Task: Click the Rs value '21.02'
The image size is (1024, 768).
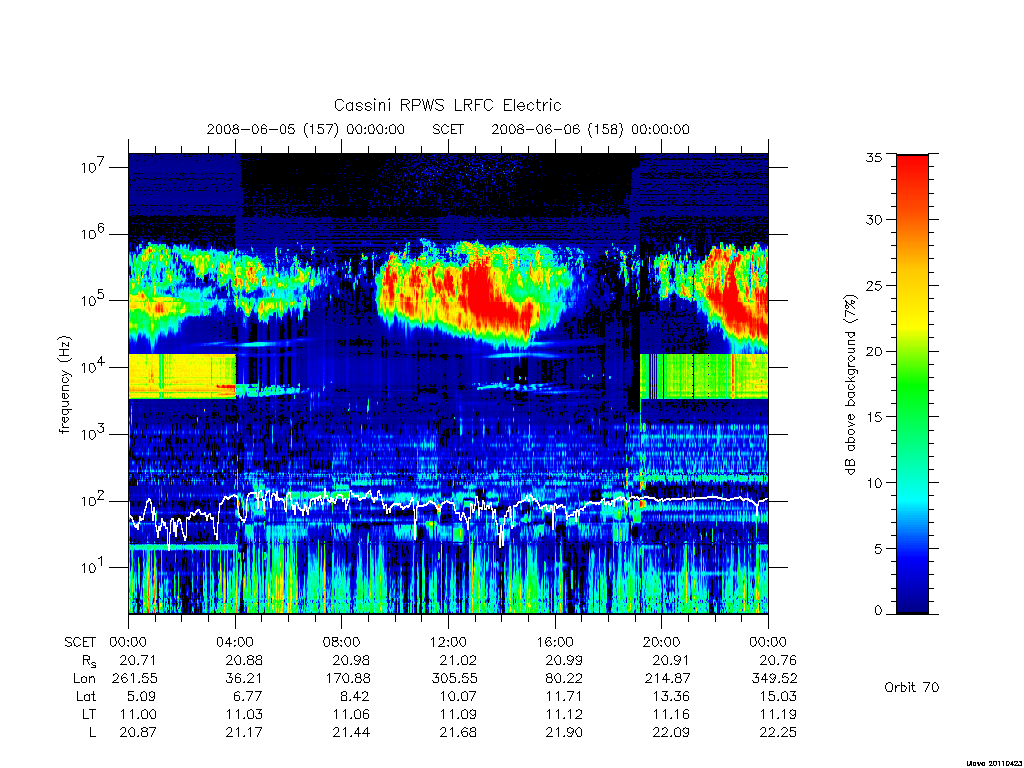Action: click(x=458, y=660)
